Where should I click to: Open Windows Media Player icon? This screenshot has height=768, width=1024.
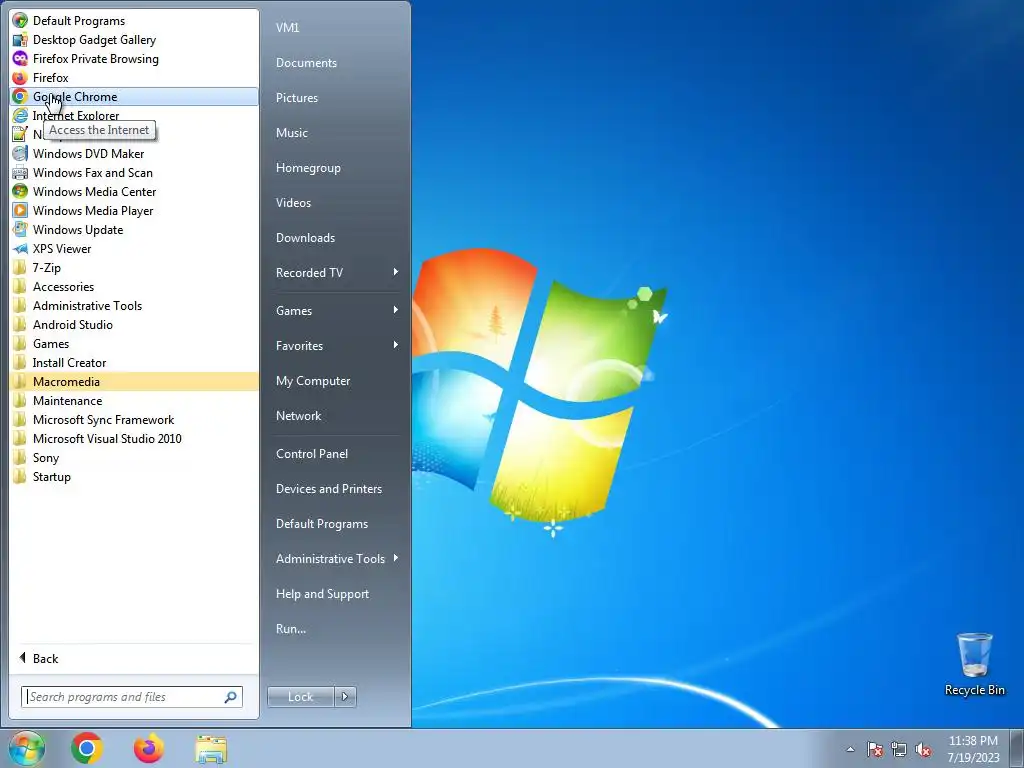tap(20, 210)
